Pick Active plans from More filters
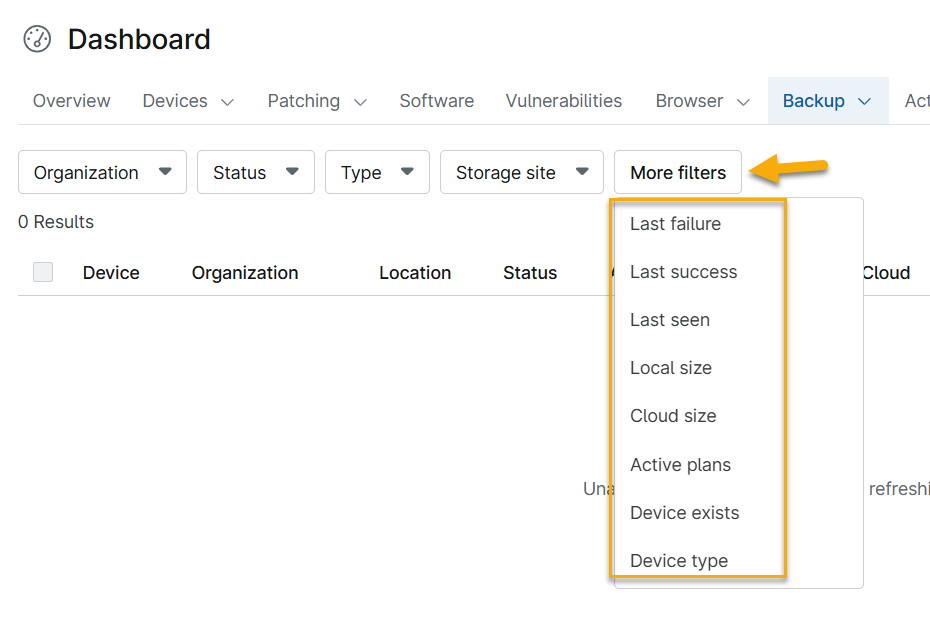Viewport: 930px width, 626px height. (x=680, y=465)
